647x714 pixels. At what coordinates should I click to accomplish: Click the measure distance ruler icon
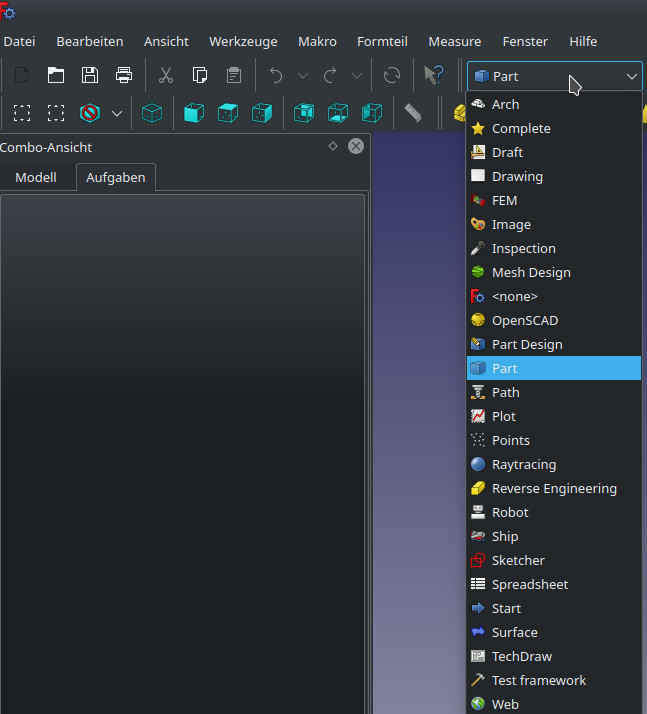[x=413, y=113]
